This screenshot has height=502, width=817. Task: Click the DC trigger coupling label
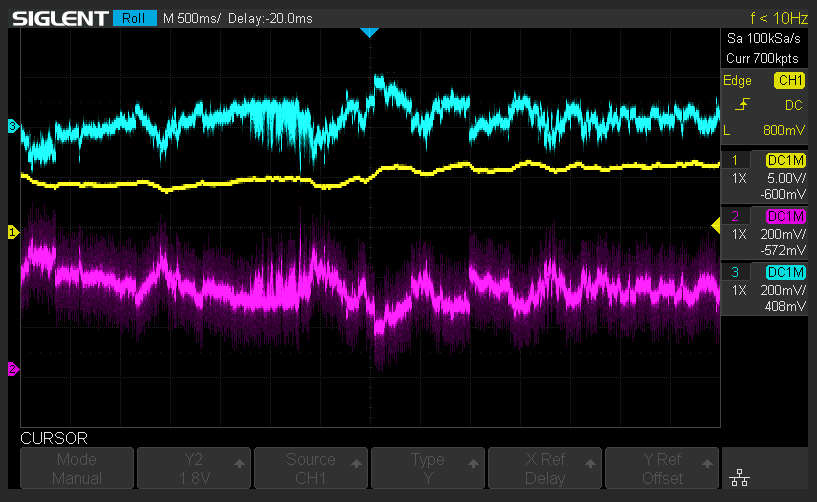794,105
